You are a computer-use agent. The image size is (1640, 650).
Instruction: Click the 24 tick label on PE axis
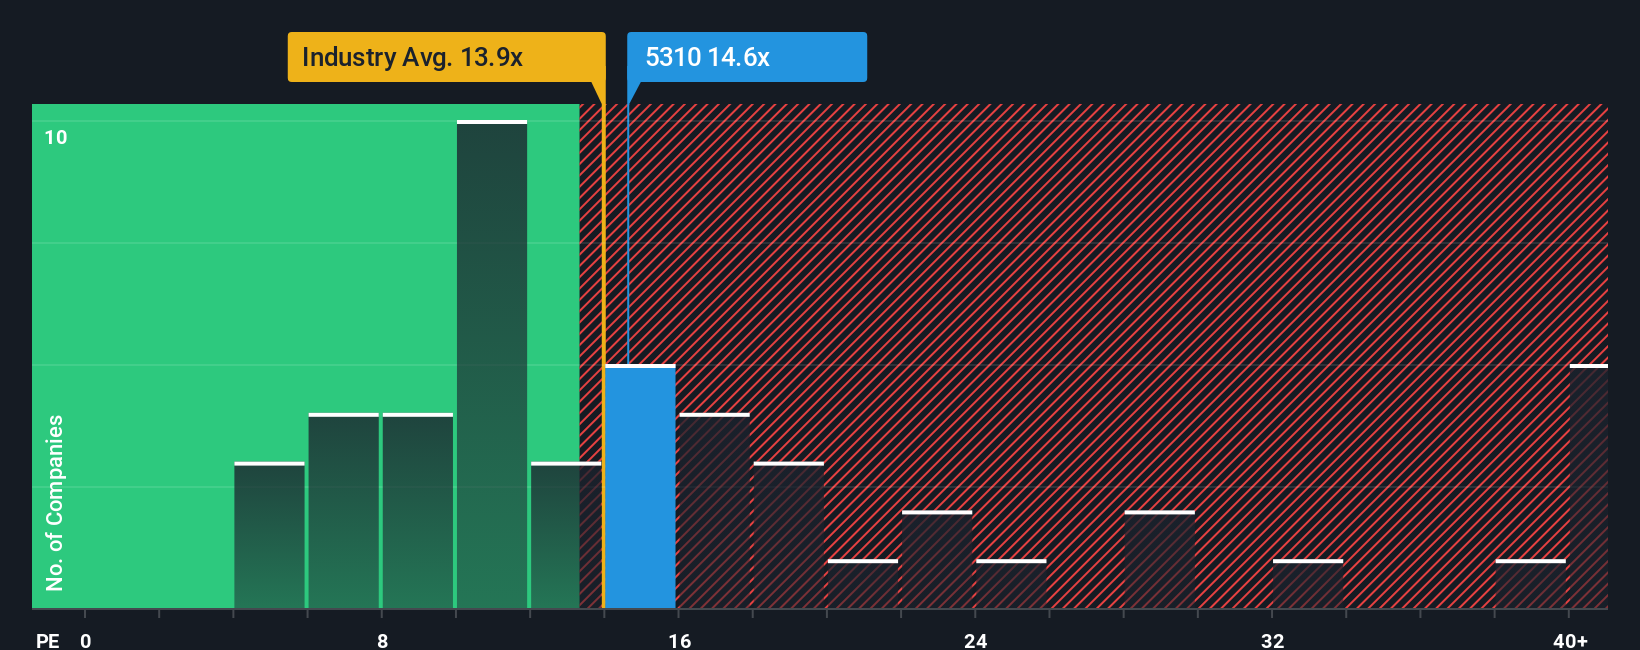(x=976, y=640)
